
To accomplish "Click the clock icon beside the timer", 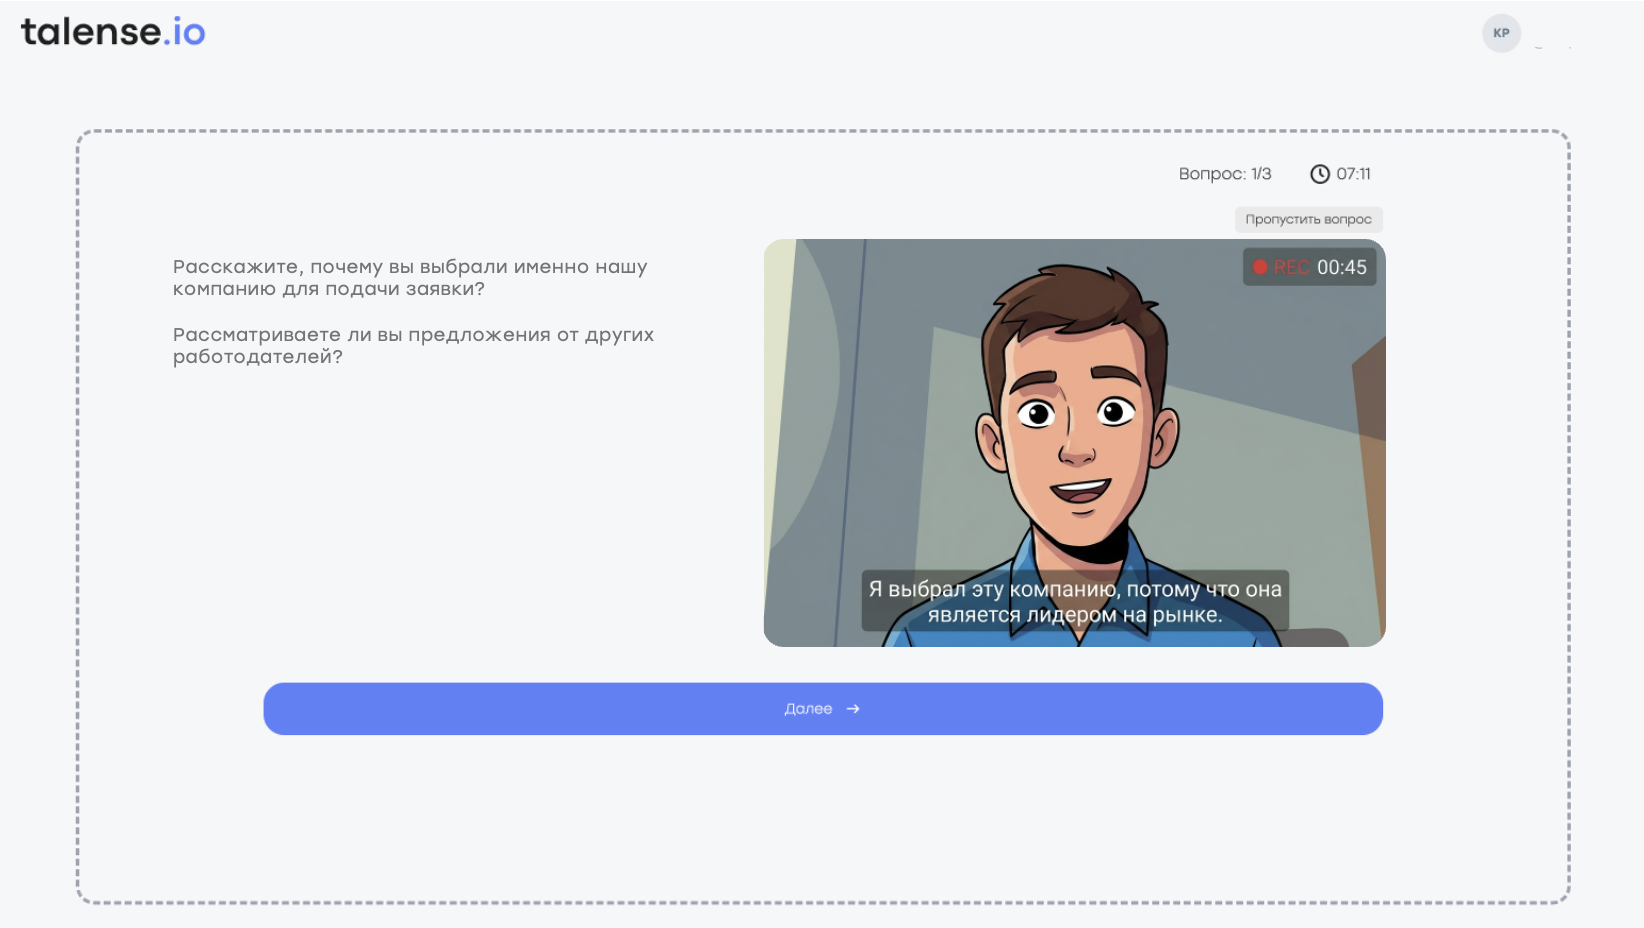I will [x=1320, y=174].
